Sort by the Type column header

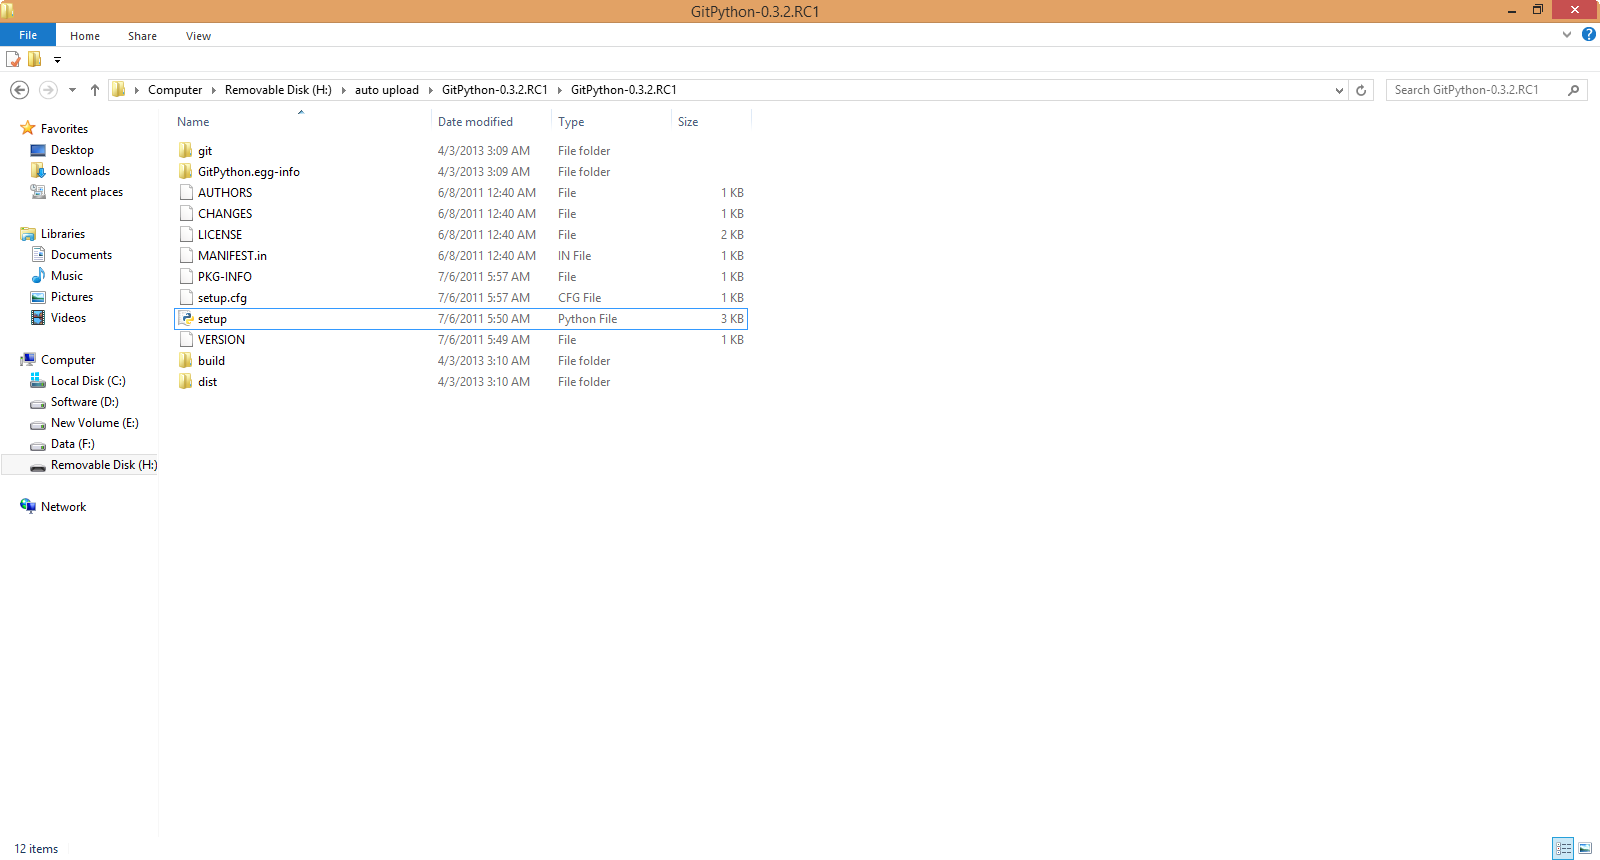point(571,122)
